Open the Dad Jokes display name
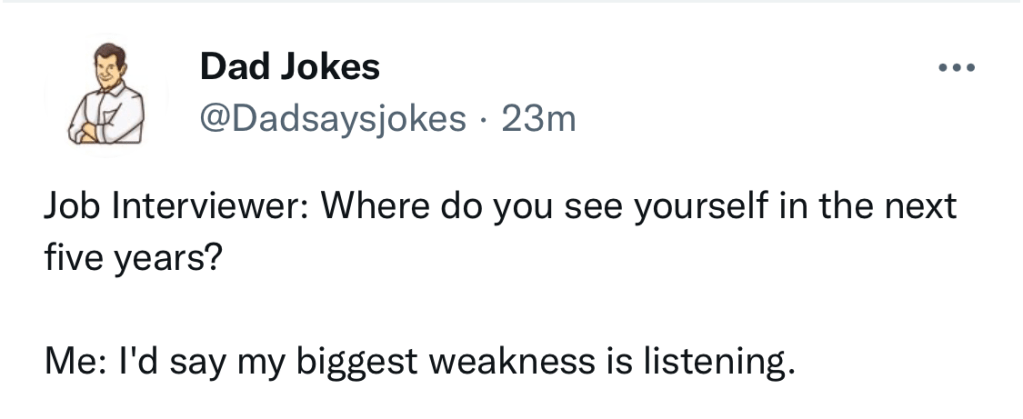 pos(290,67)
